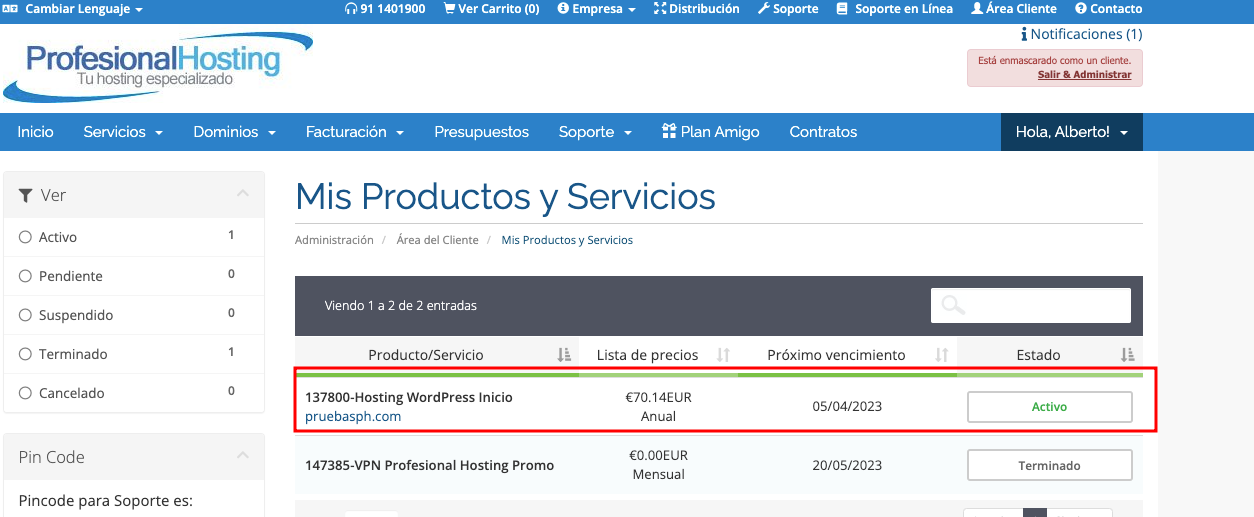This screenshot has height=517, width=1254.
Task: Select the Terminado filter radio
Action: point(25,354)
